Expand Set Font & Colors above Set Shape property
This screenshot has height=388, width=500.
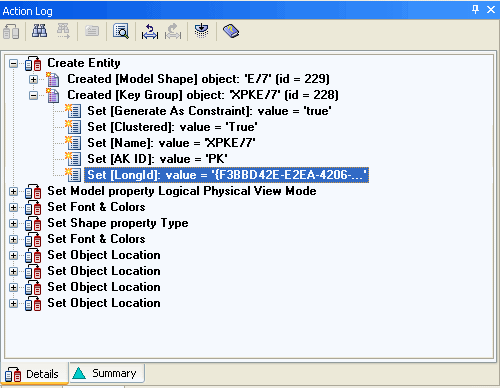tap(13, 207)
